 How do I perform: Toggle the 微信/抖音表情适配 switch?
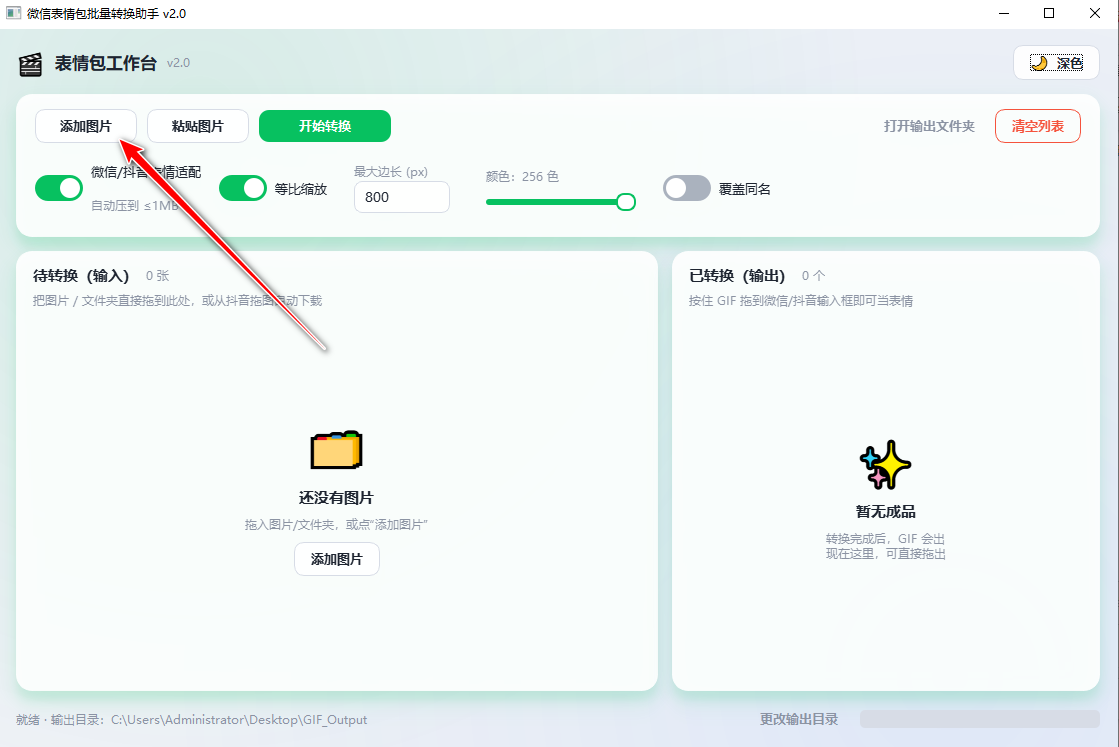pyautogui.click(x=59, y=188)
